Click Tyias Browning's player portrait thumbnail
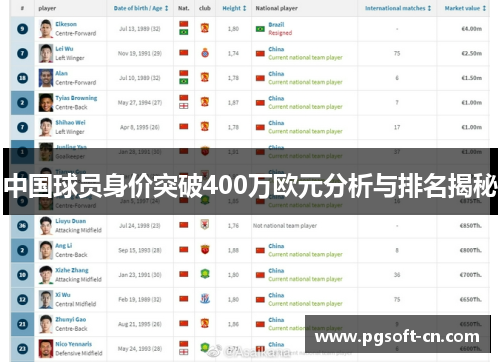The height and width of the screenshot is (362, 500). 46,103
